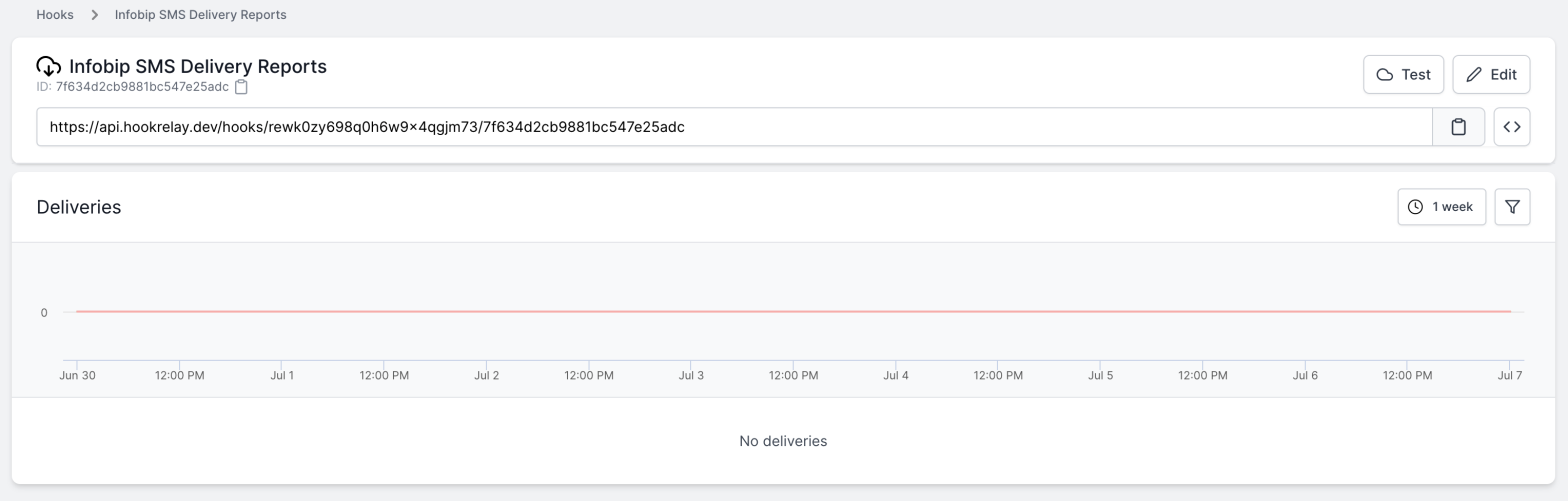Viewport: 1568px width, 501px height.
Task: Click the No deliveries message
Action: (x=783, y=441)
